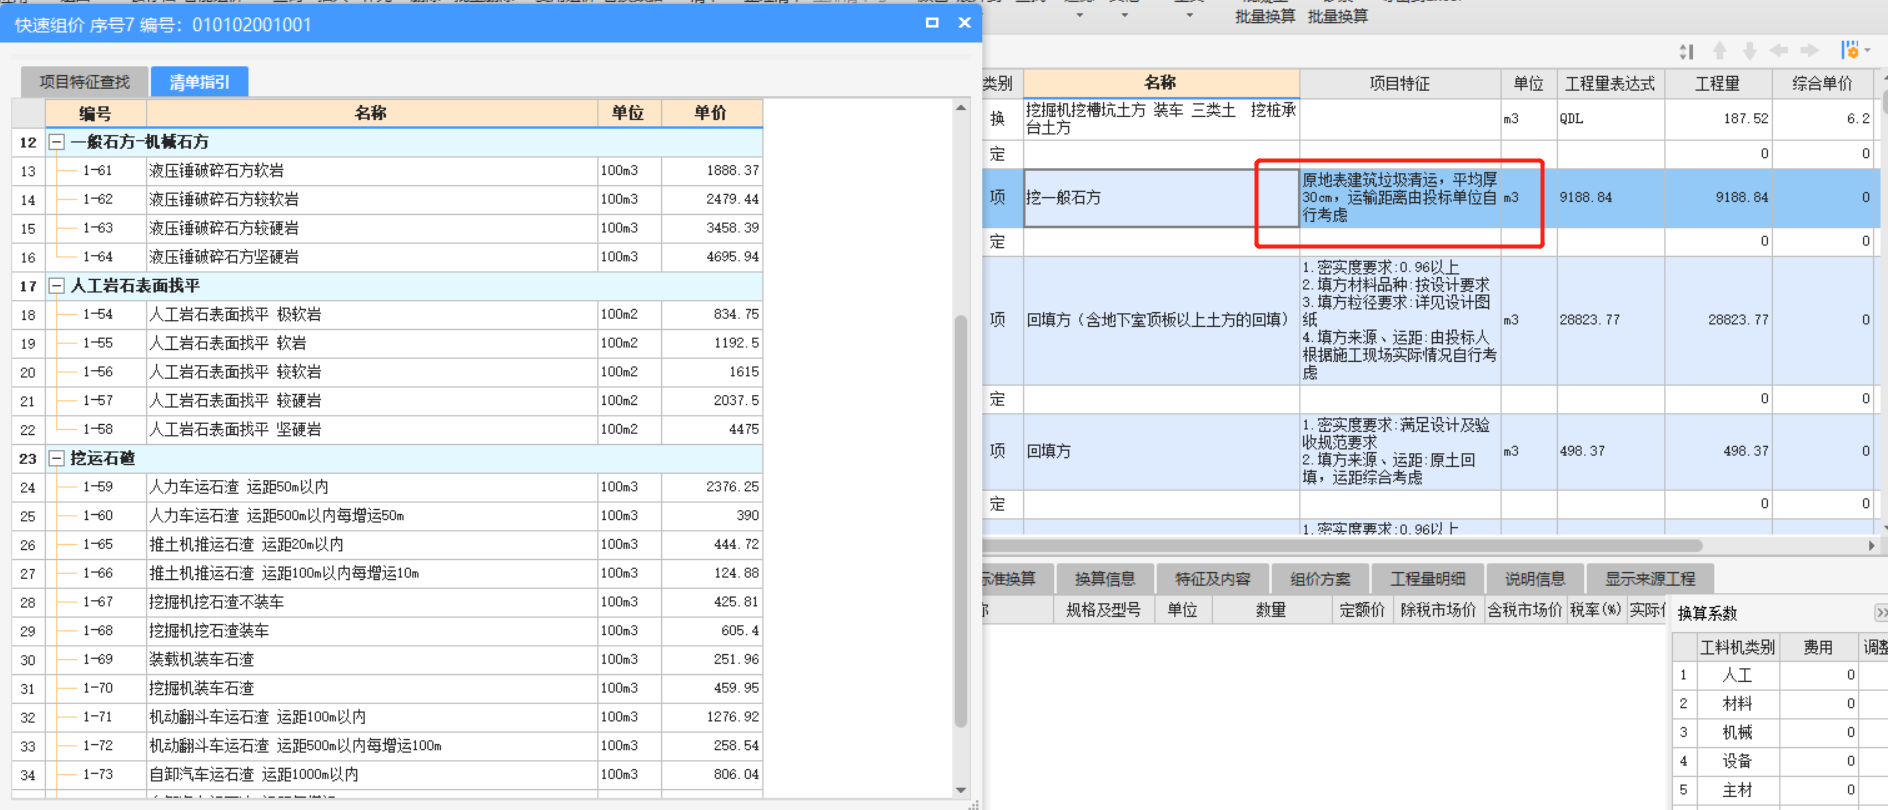Viewport: 1888px width, 810px height.
Task: Click the left arrow (promote) icon in the toolbar
Action: pos(1779,50)
